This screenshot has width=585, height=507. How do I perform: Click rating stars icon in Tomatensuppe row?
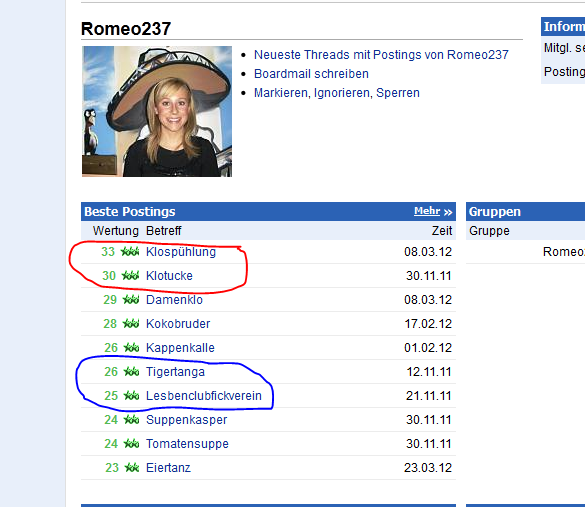(131, 444)
